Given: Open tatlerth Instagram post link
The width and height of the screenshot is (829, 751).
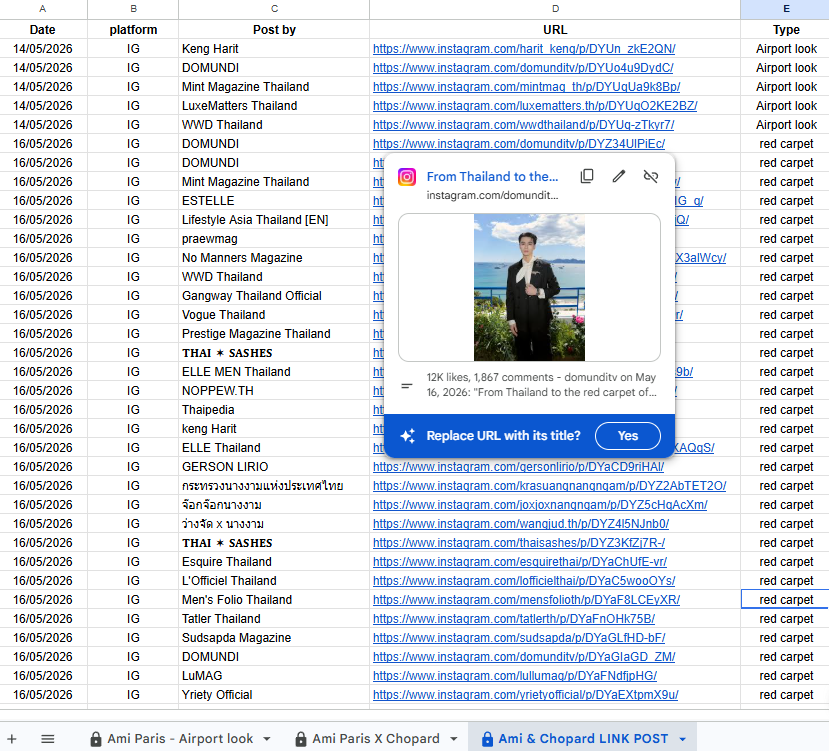Looking at the screenshot, I should pos(514,619).
